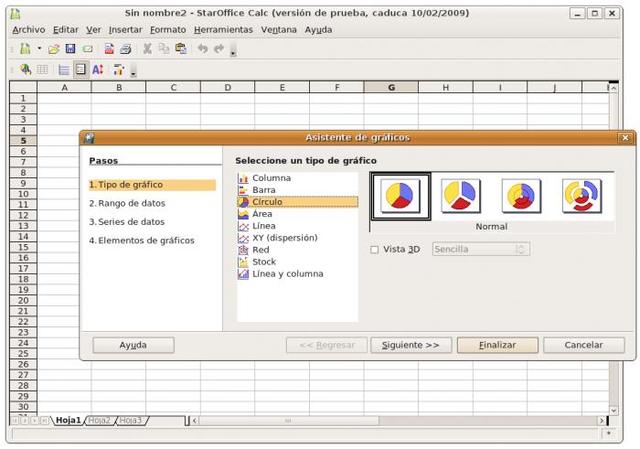Click the send document as e-mail icon
This screenshot has height=449, width=640.
[x=87, y=49]
